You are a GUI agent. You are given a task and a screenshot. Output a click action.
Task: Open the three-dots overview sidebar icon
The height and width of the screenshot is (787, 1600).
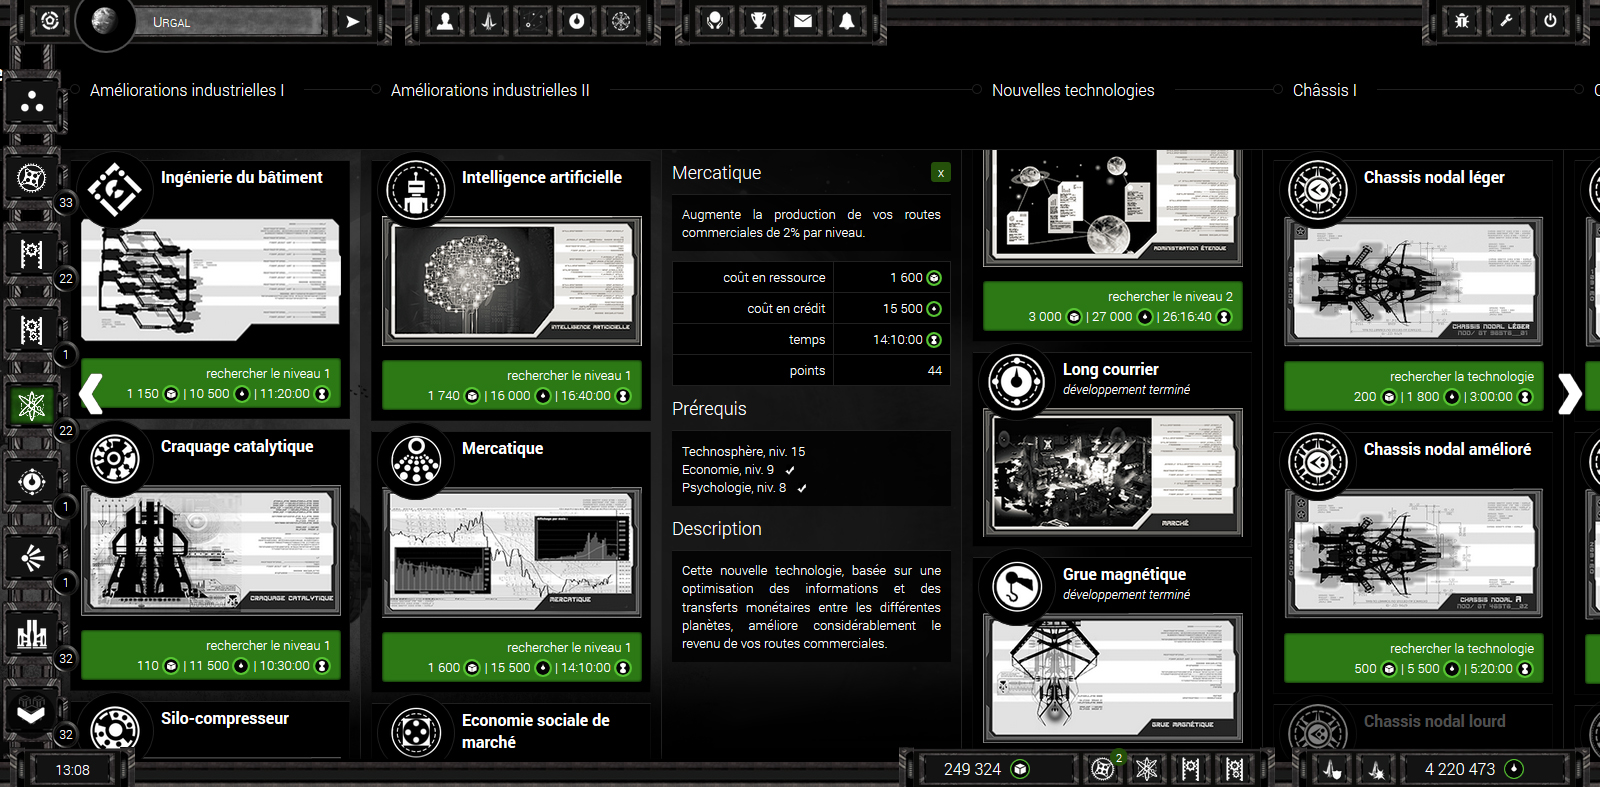[x=32, y=102]
